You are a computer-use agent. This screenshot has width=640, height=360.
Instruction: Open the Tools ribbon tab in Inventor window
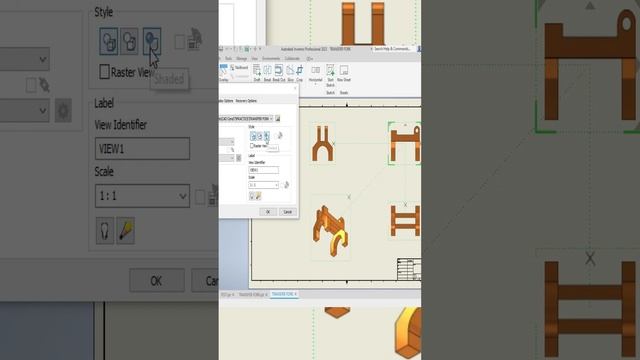pyautogui.click(x=229, y=58)
